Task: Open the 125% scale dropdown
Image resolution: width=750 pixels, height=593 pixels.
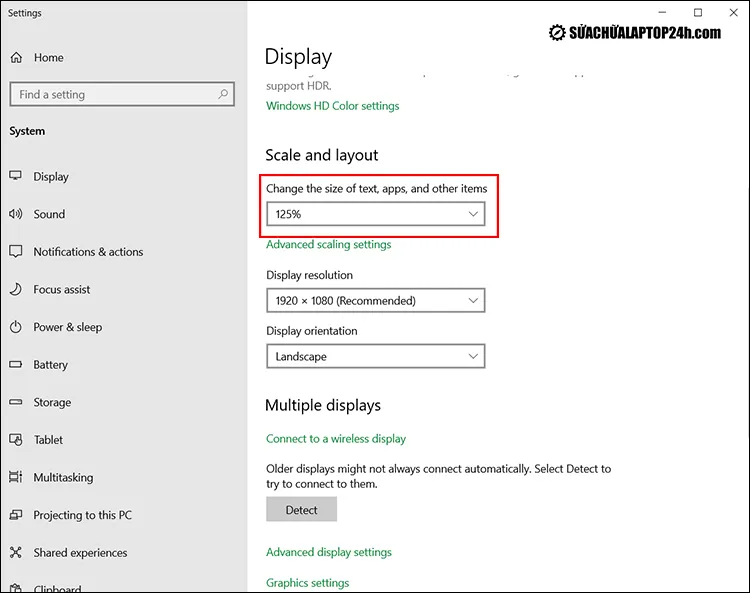Action: click(x=375, y=214)
